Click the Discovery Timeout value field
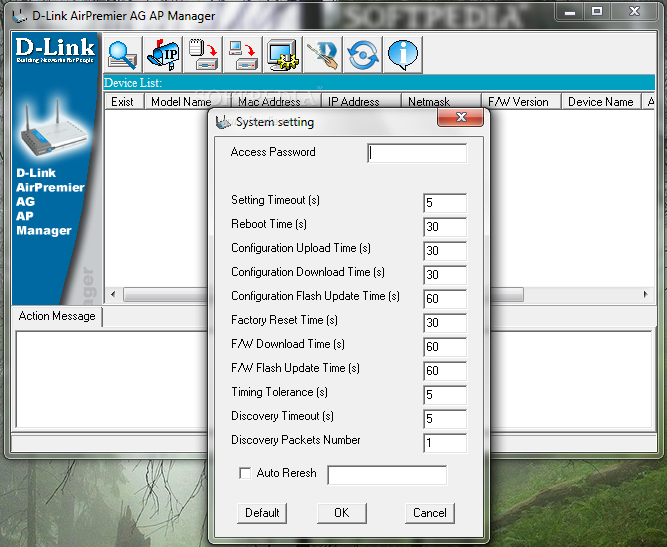Image resolution: width=667 pixels, height=547 pixels. click(x=445, y=419)
